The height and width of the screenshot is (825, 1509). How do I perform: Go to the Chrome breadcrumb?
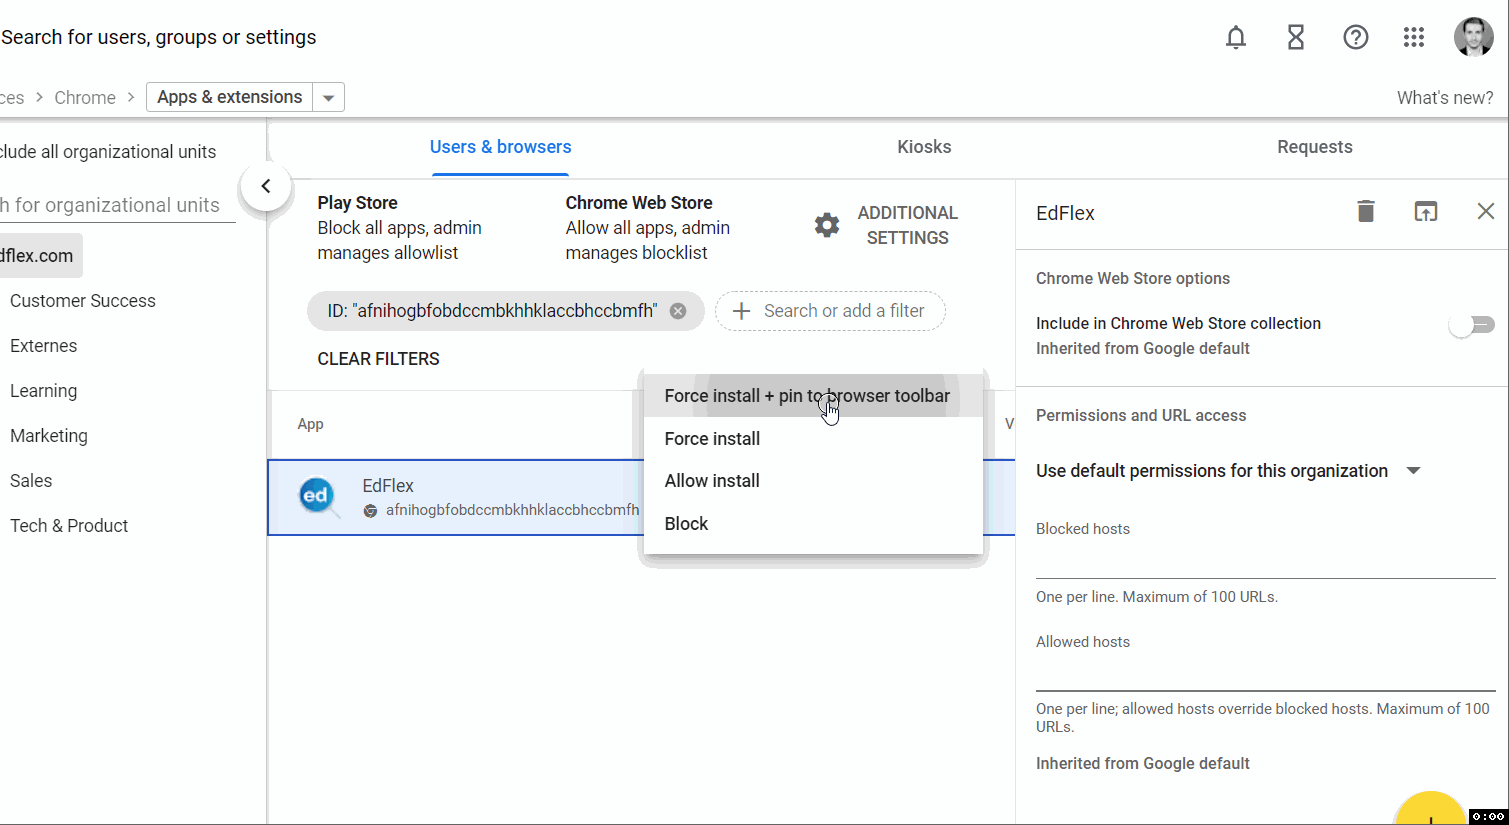pos(85,98)
